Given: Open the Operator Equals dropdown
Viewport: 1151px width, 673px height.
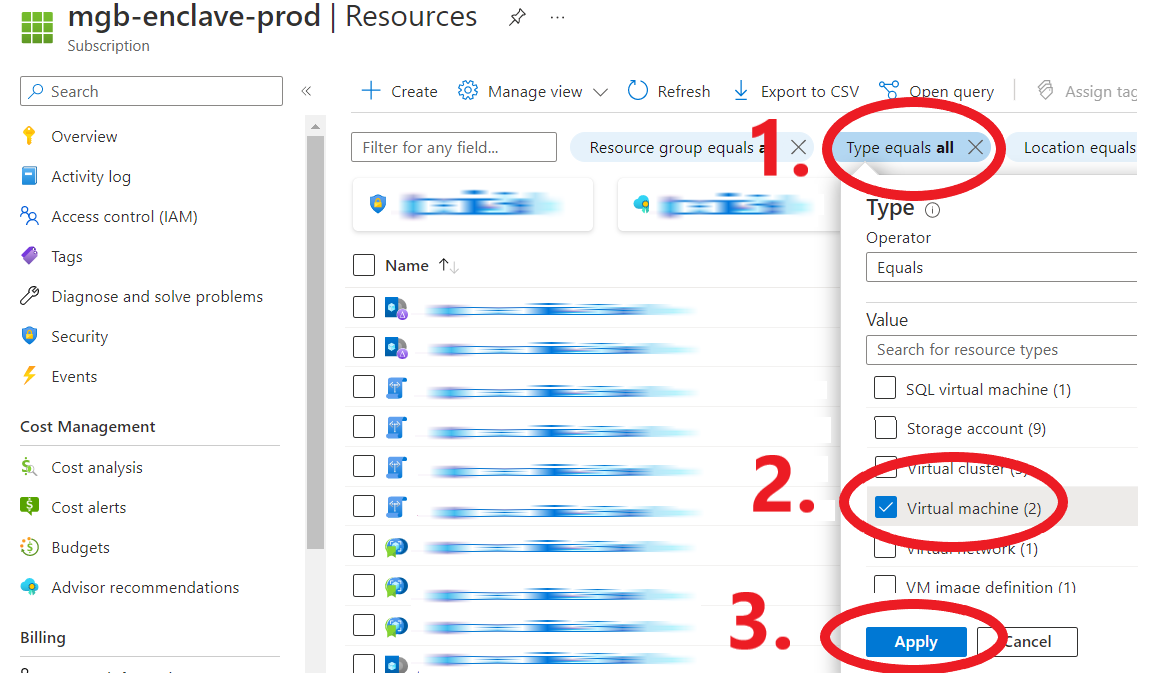Looking at the screenshot, I should pos(1001,267).
